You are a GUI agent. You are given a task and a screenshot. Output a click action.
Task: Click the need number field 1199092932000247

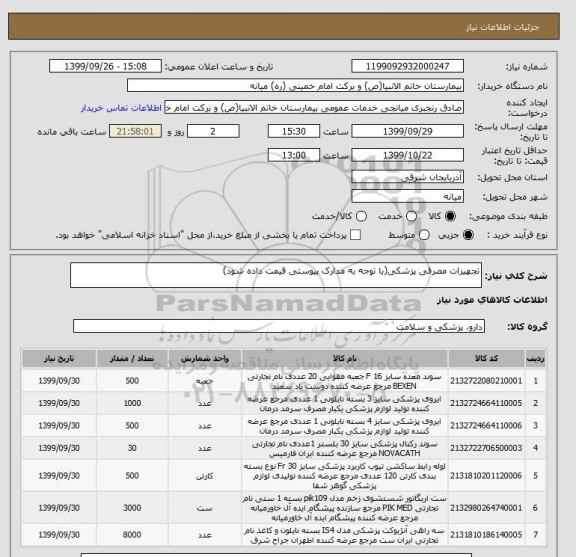[x=407, y=67]
